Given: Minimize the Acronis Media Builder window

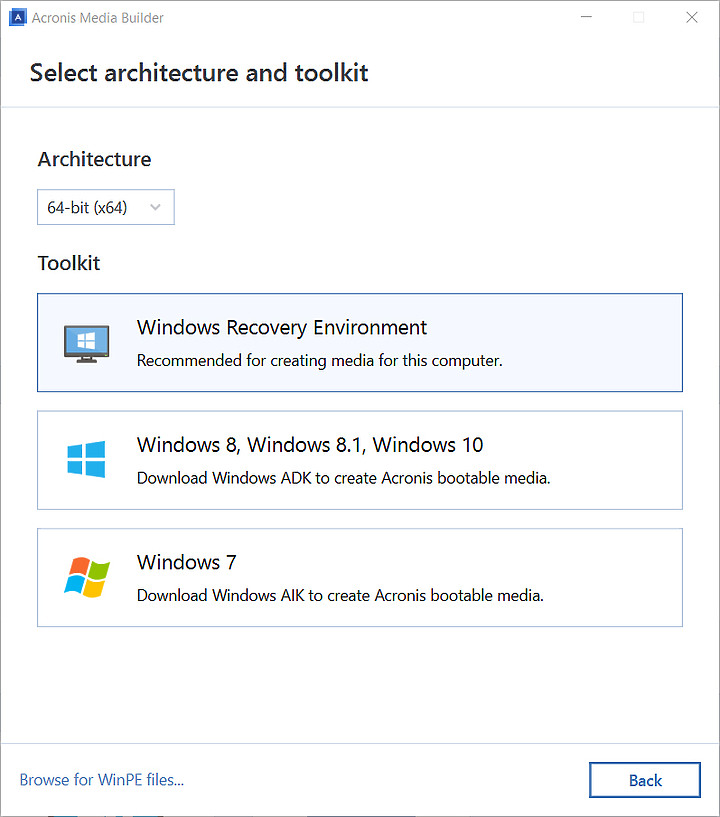Looking at the screenshot, I should pos(587,17).
